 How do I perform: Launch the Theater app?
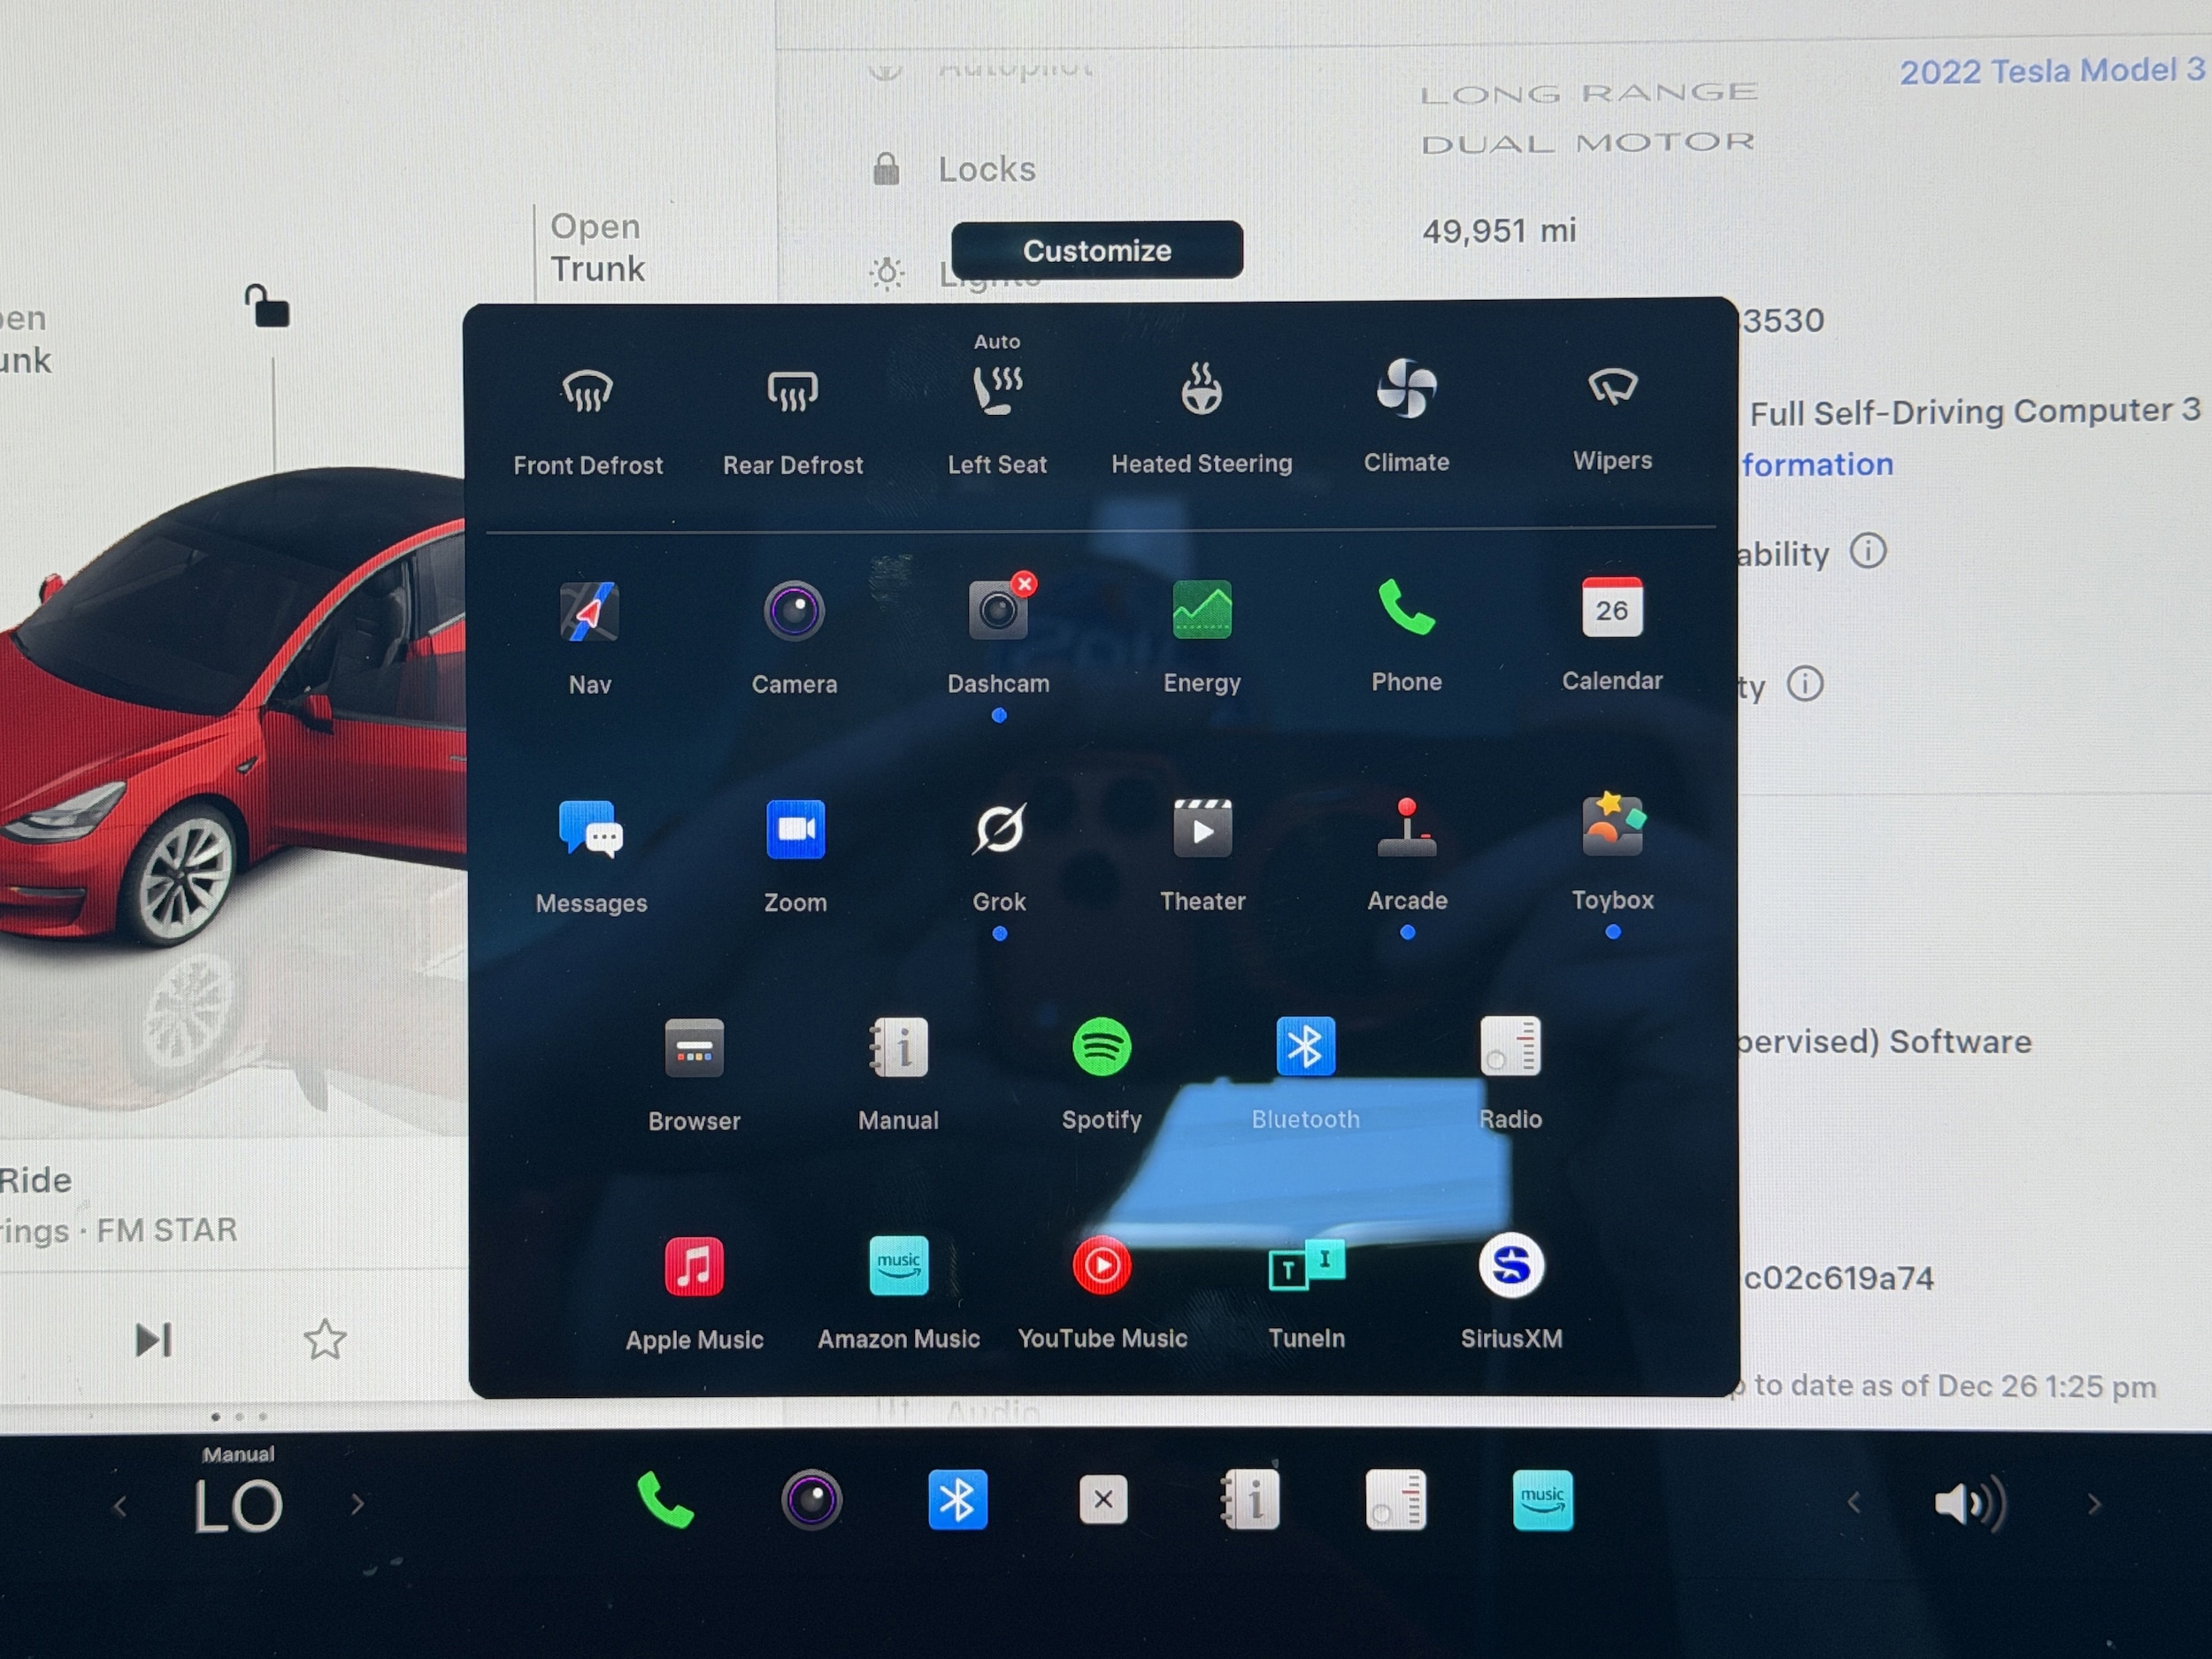coord(1202,829)
